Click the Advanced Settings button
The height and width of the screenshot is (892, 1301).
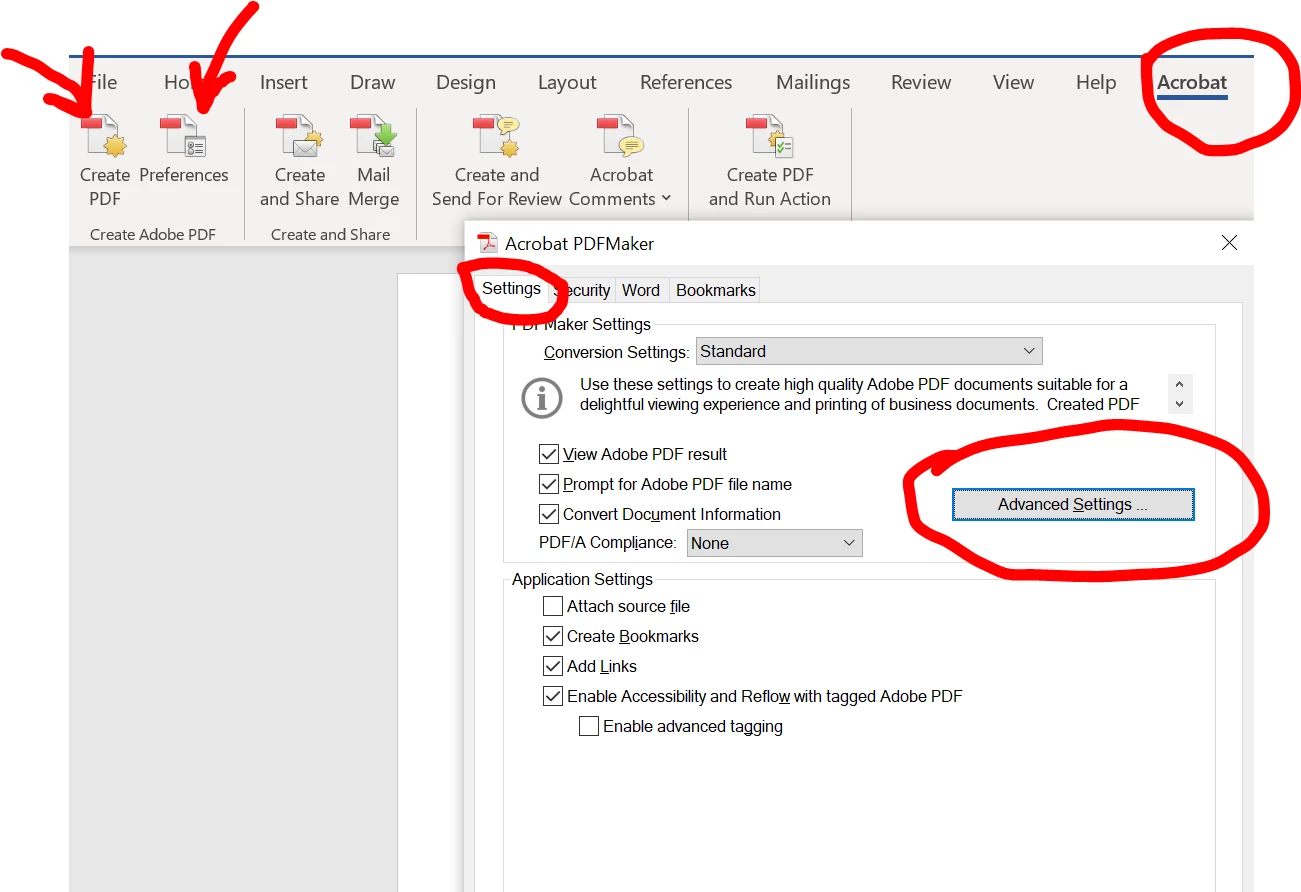[1073, 505]
